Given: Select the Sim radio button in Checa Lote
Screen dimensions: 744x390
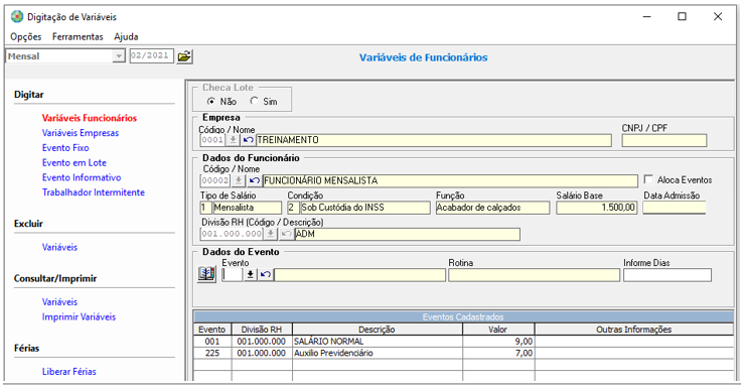Looking at the screenshot, I should [254, 101].
